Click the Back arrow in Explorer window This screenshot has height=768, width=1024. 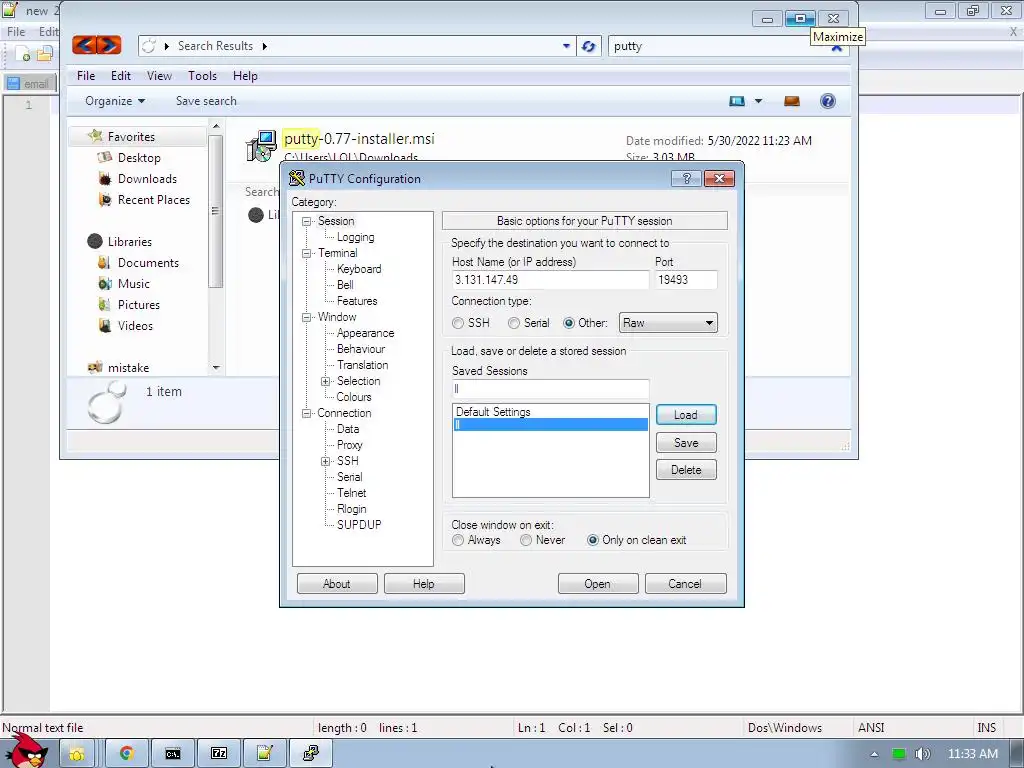click(x=84, y=45)
